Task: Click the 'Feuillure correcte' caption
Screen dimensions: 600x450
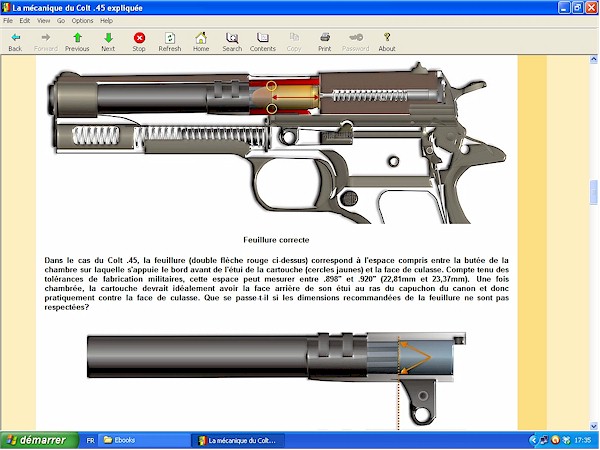Action: click(x=276, y=240)
